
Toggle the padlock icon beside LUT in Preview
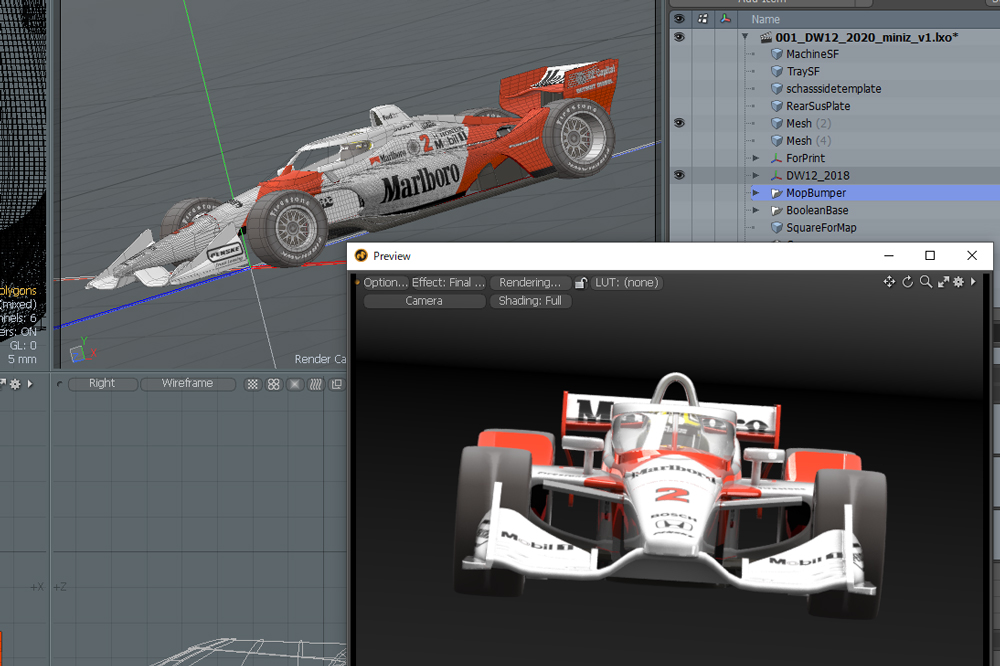tap(580, 282)
